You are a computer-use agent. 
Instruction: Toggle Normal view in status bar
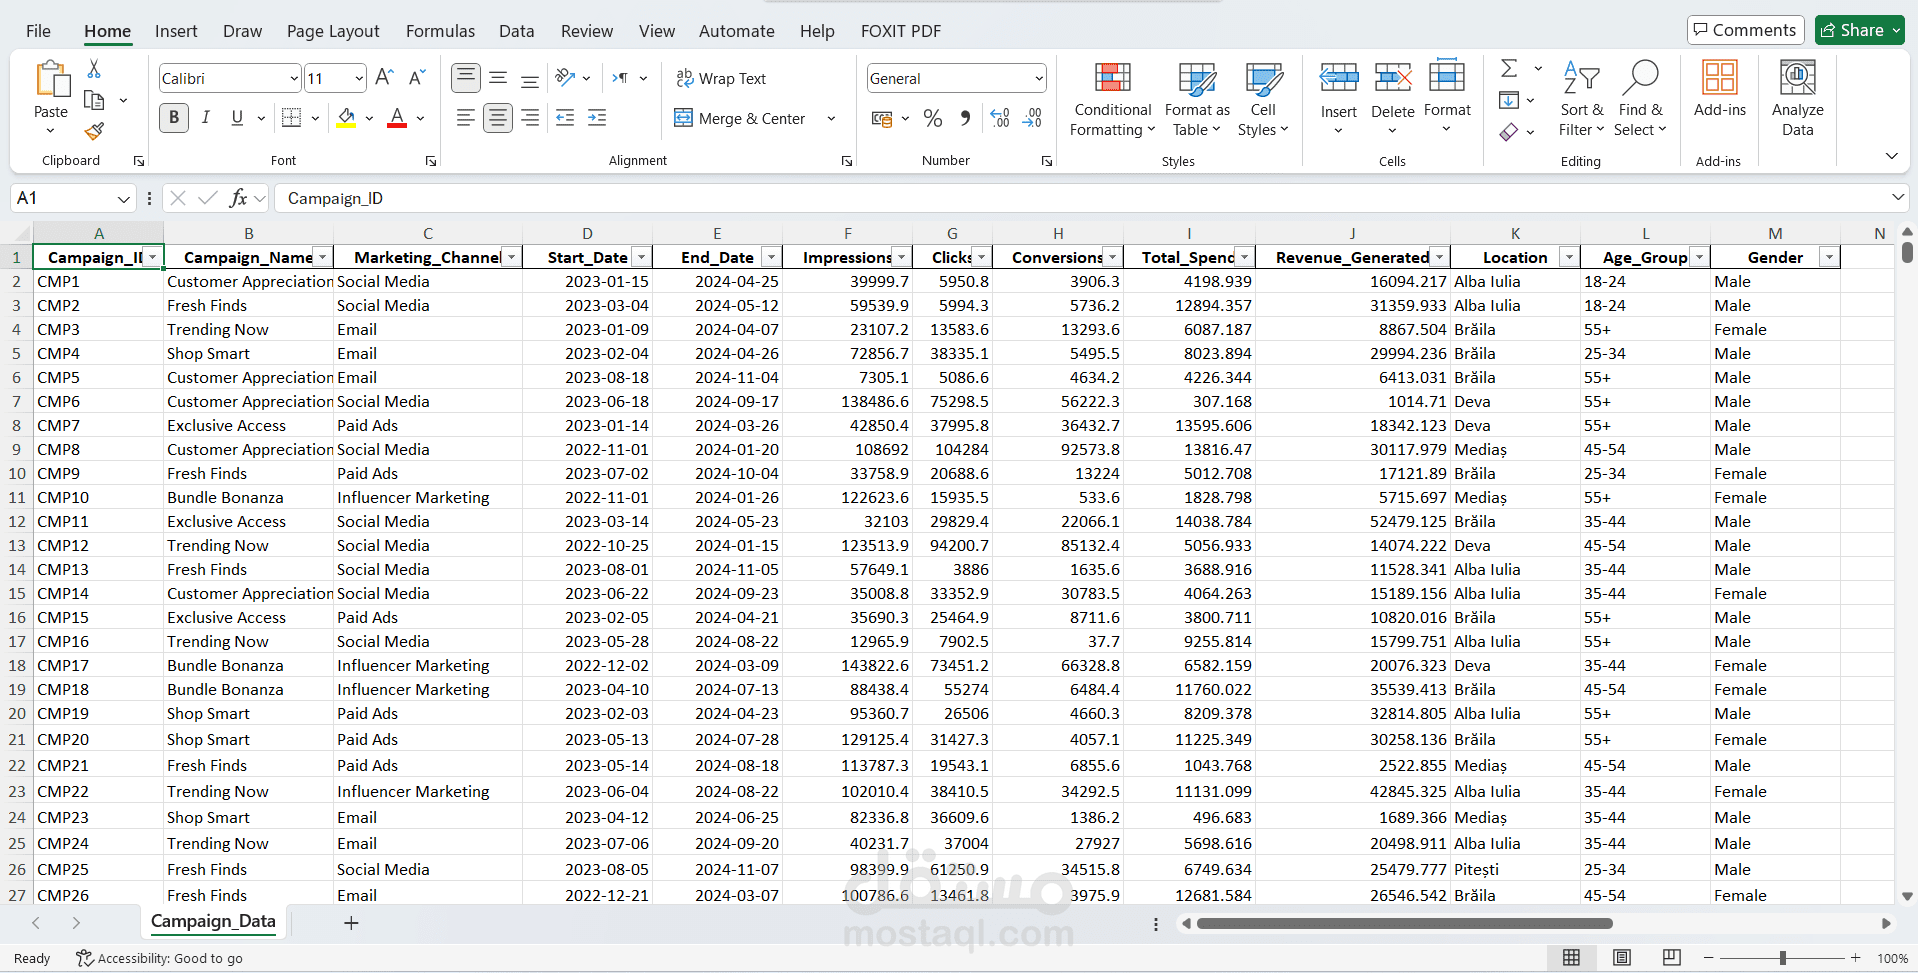(1572, 958)
